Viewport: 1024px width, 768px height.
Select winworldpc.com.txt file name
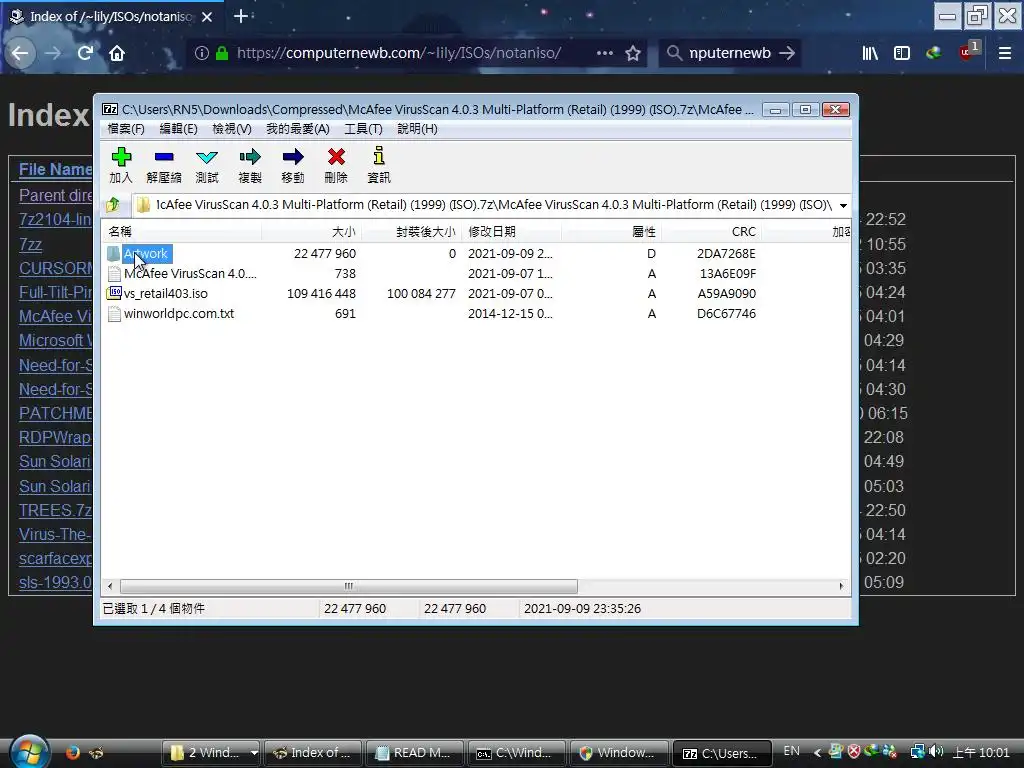179,313
